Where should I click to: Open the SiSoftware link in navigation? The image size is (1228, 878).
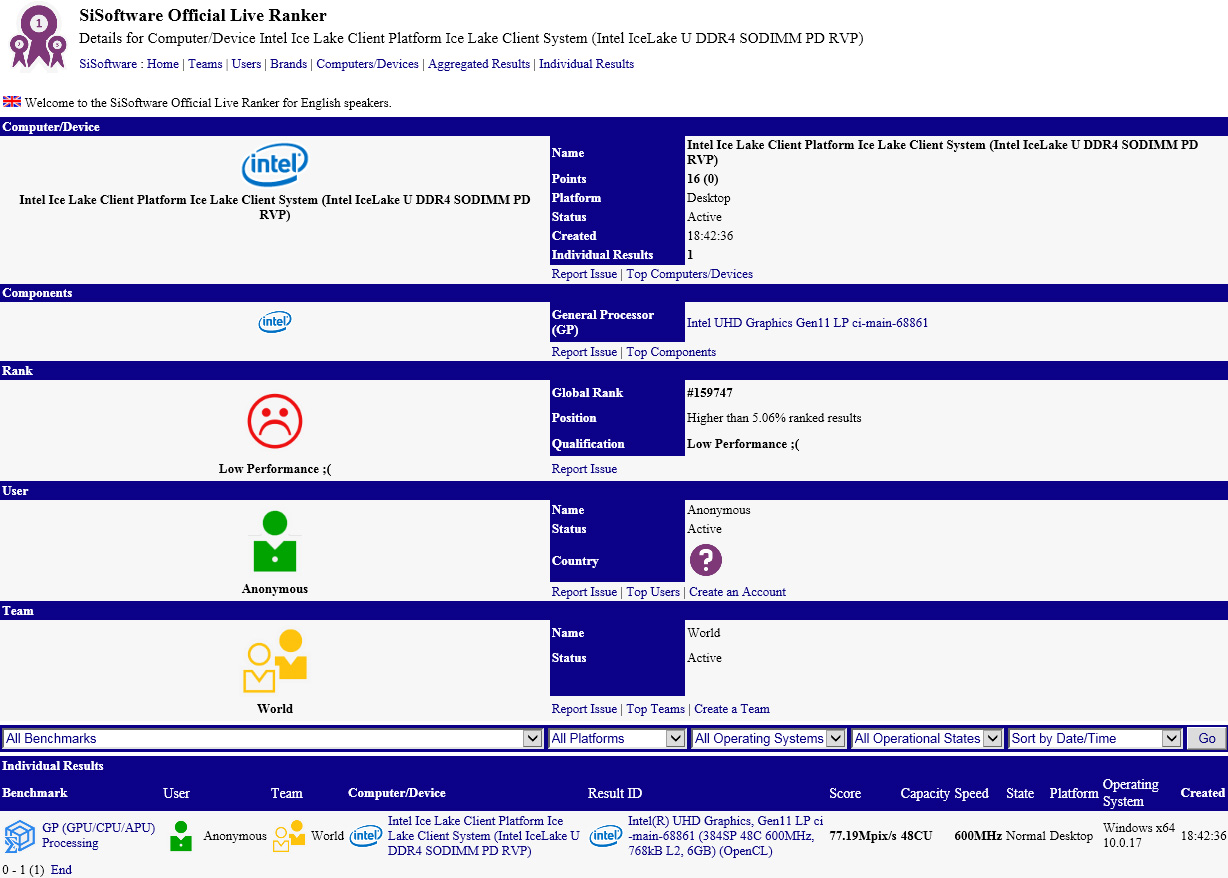coord(108,64)
